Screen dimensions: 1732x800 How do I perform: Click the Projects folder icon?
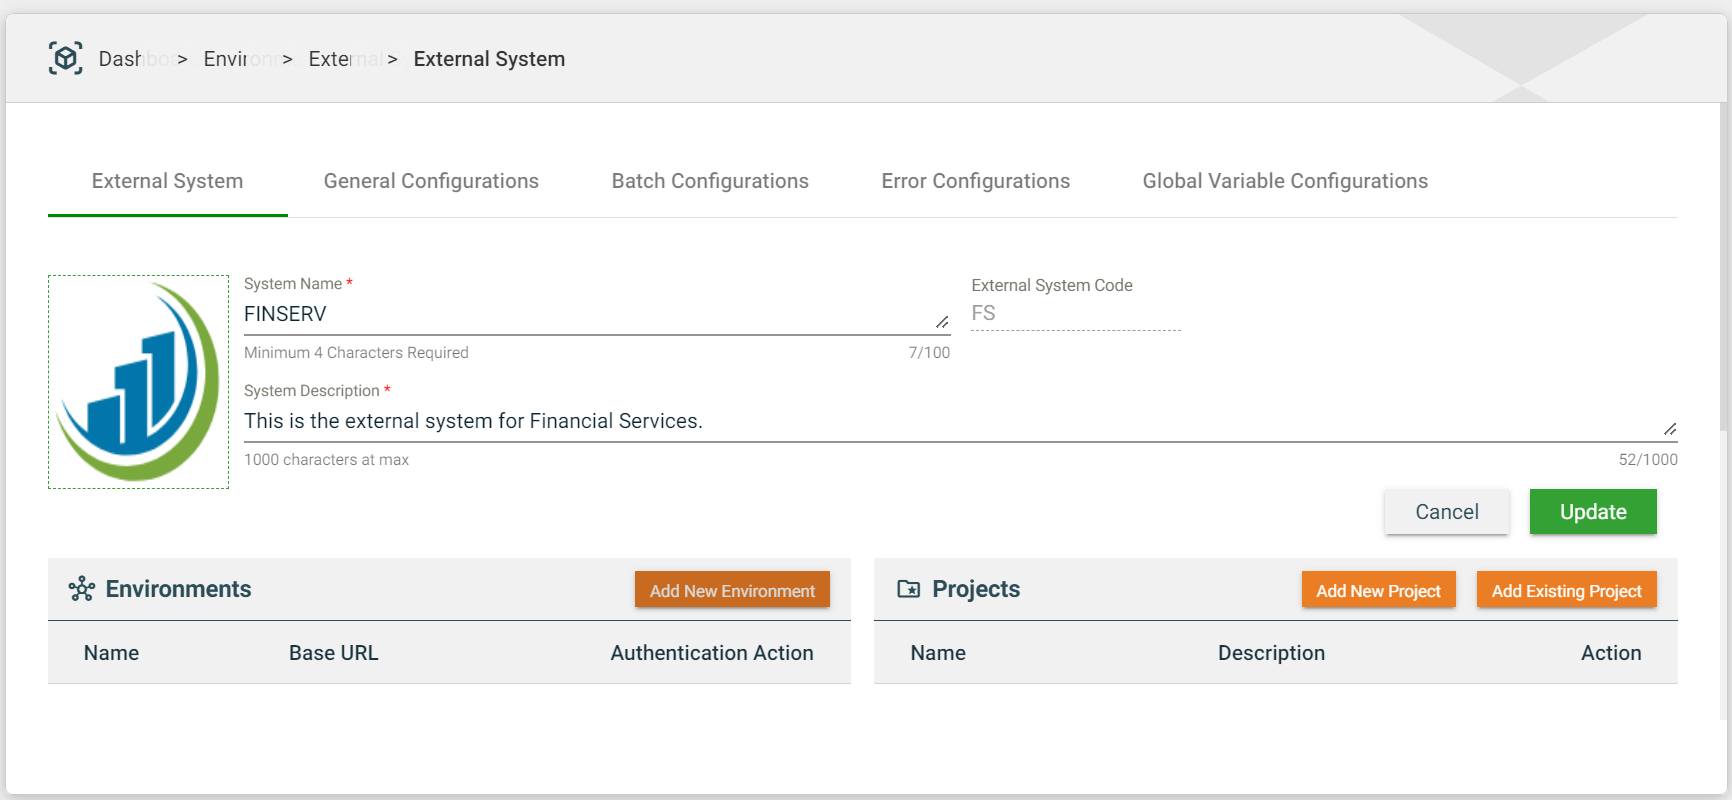(908, 589)
